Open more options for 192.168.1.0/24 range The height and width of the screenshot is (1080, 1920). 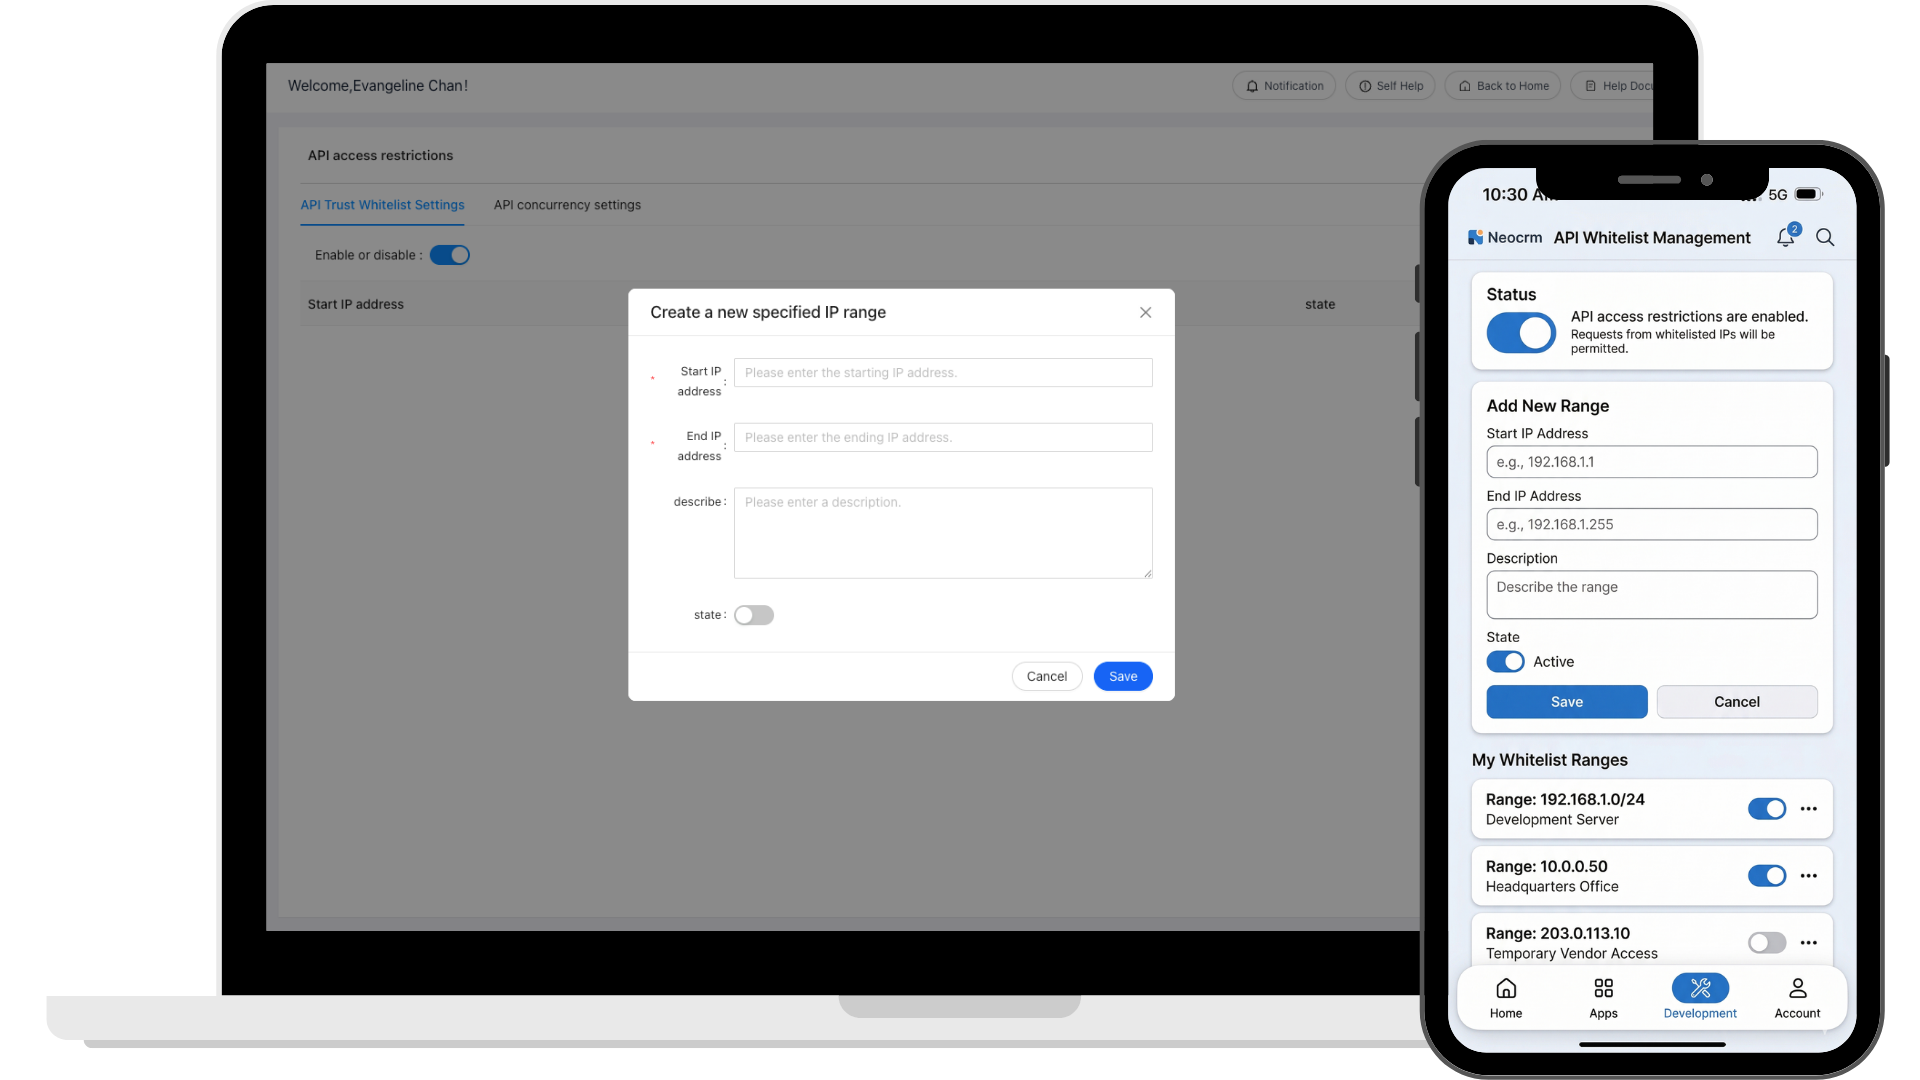1808,809
